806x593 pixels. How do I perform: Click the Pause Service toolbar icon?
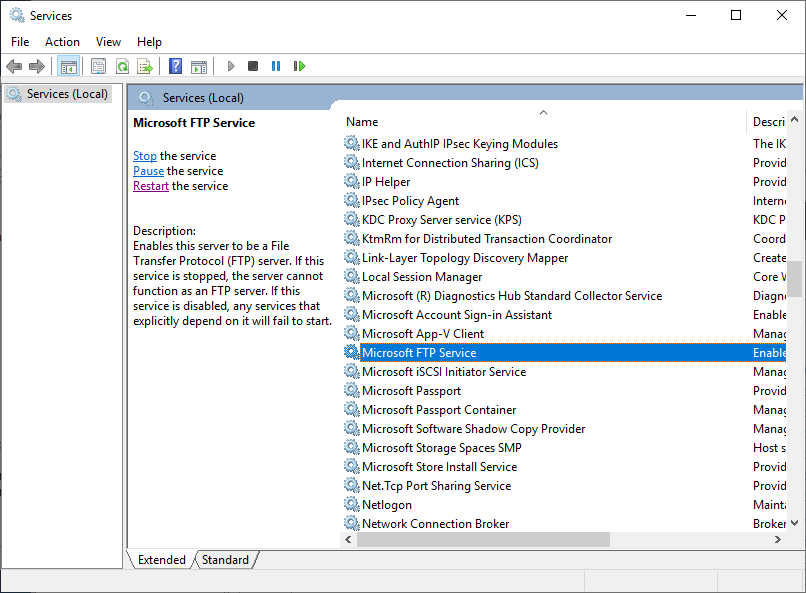click(x=276, y=66)
